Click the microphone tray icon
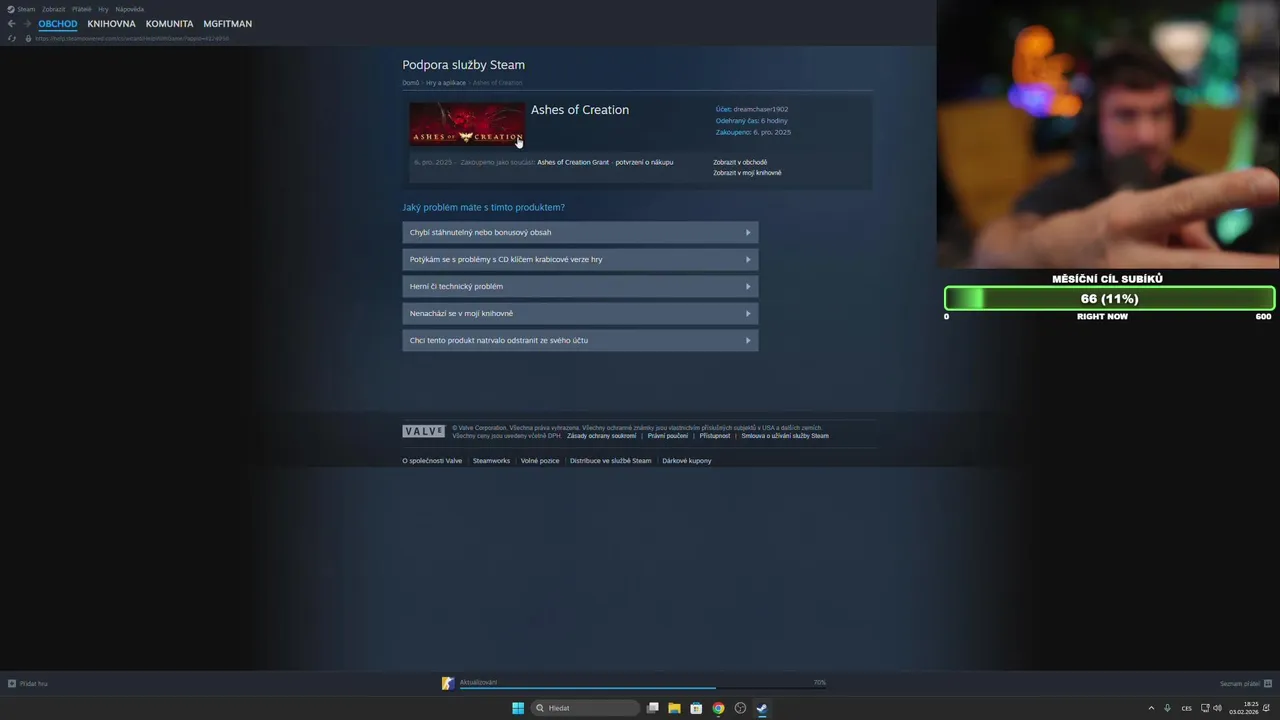Image resolution: width=1280 pixels, height=720 pixels. [x=1167, y=708]
